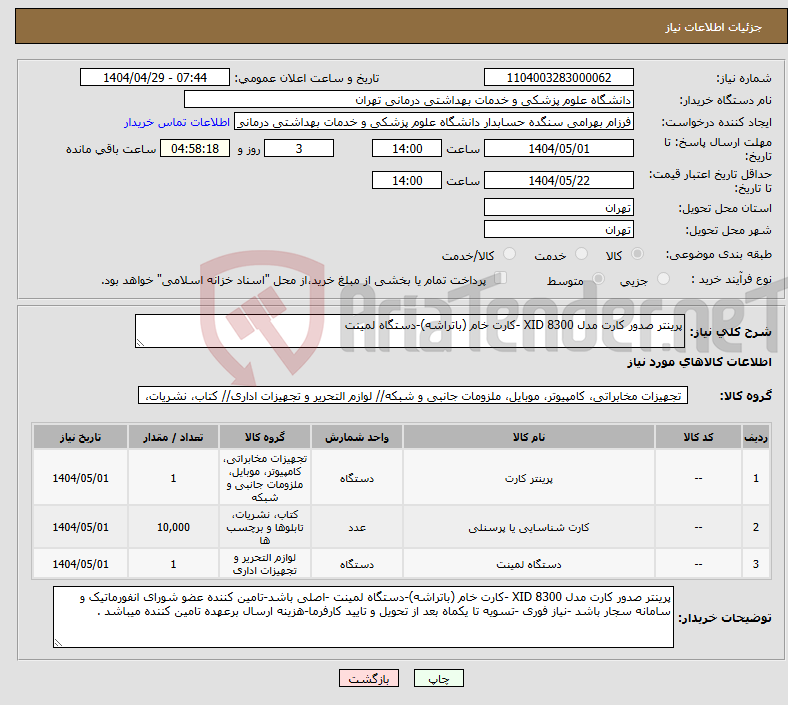The image size is (788, 705).
Task: Select the متوسط purchase type radio
Action: click(598, 279)
